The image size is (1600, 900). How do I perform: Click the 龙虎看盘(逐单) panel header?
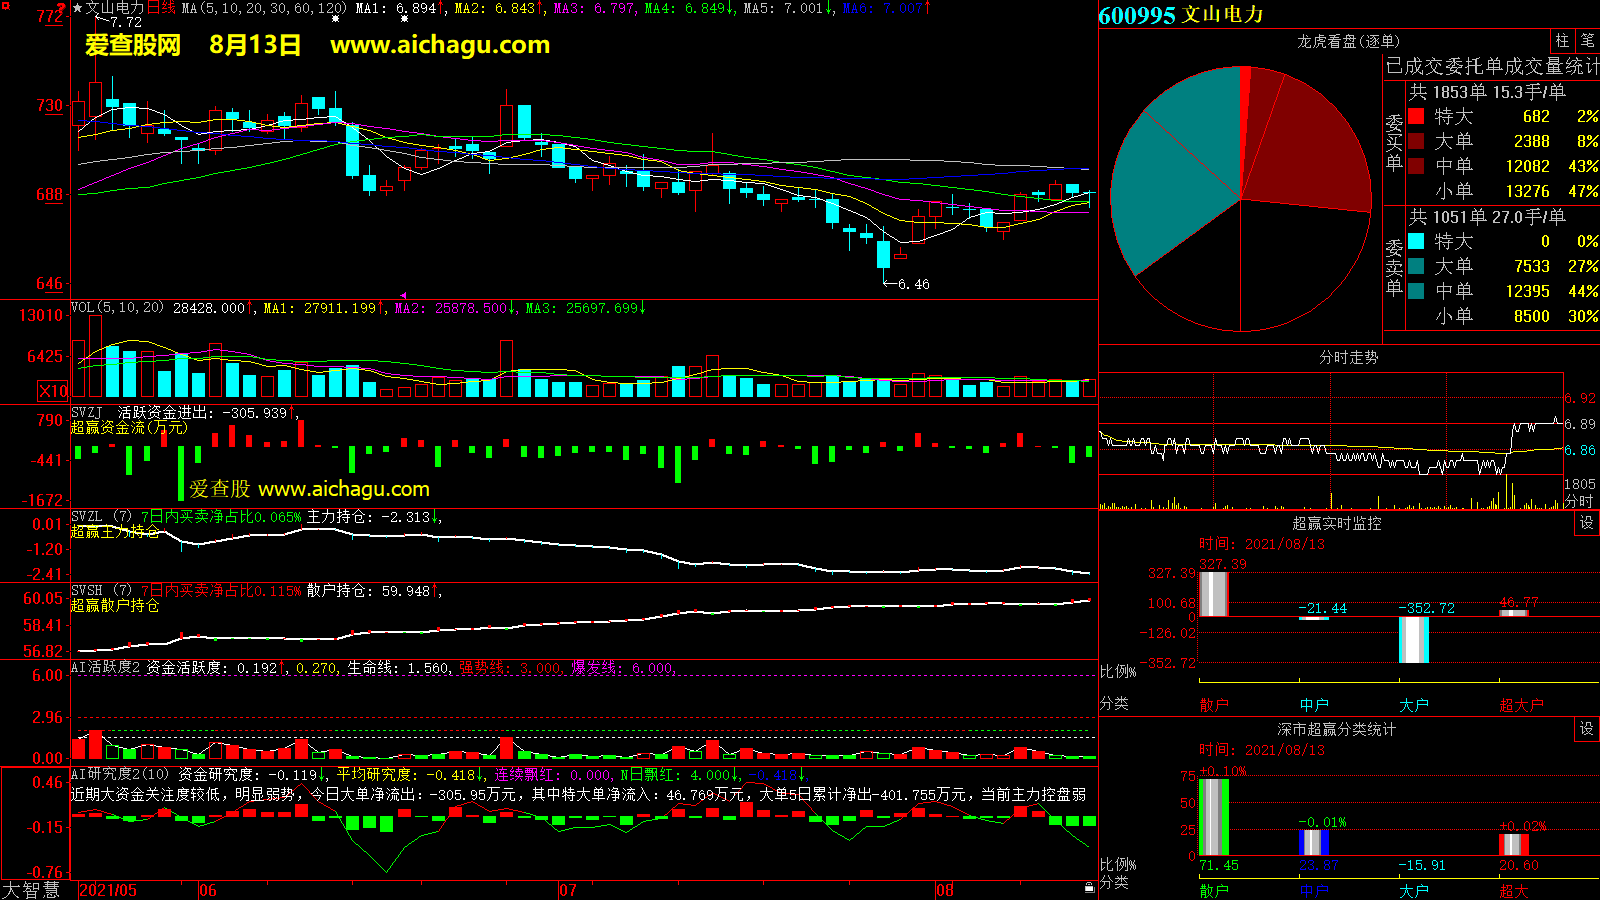pos(1348,41)
